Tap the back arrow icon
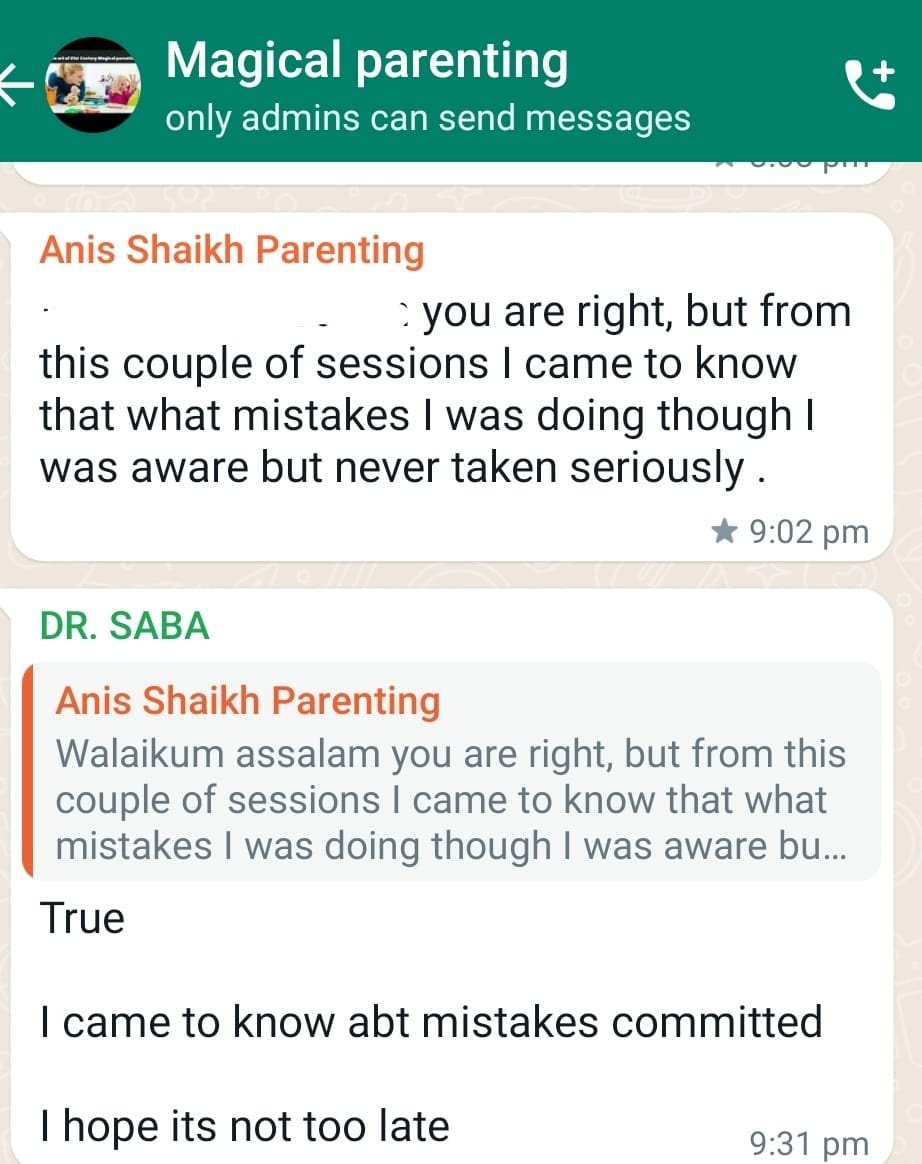Viewport: 922px width, 1164px height. (x=16, y=83)
